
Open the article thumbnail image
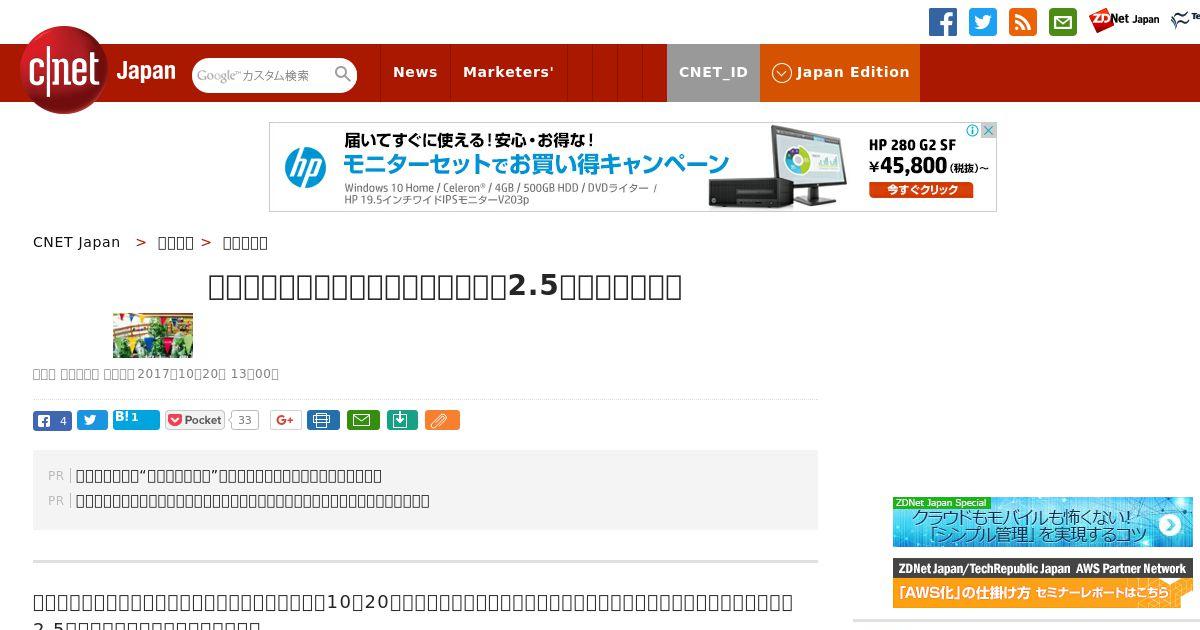[x=153, y=335]
